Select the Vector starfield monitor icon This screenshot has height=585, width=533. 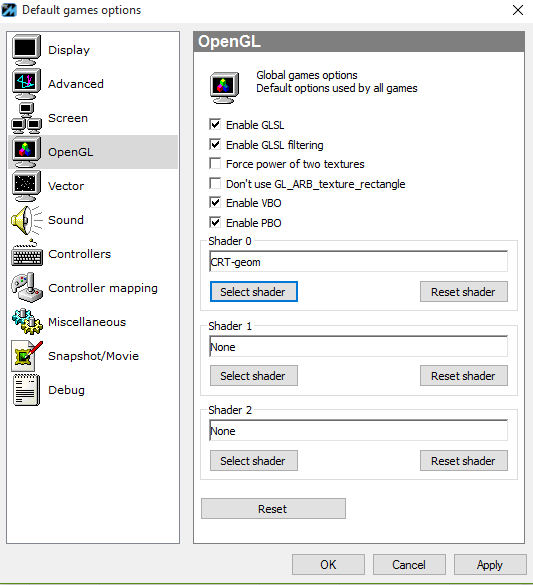pos(26,186)
